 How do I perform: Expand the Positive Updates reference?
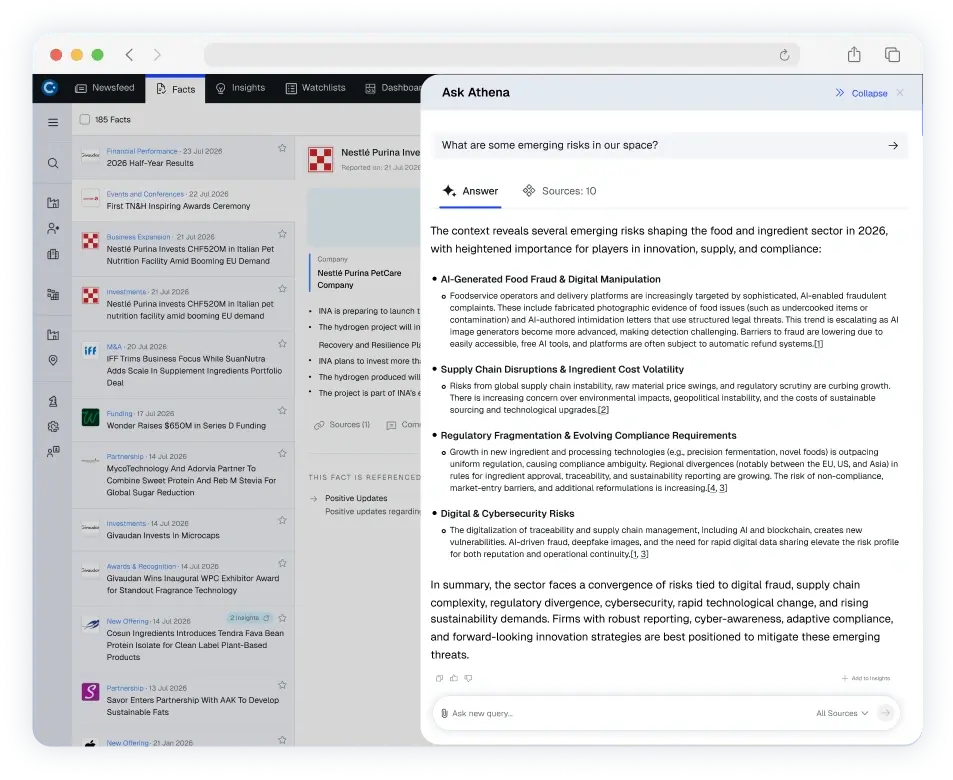tap(314, 499)
